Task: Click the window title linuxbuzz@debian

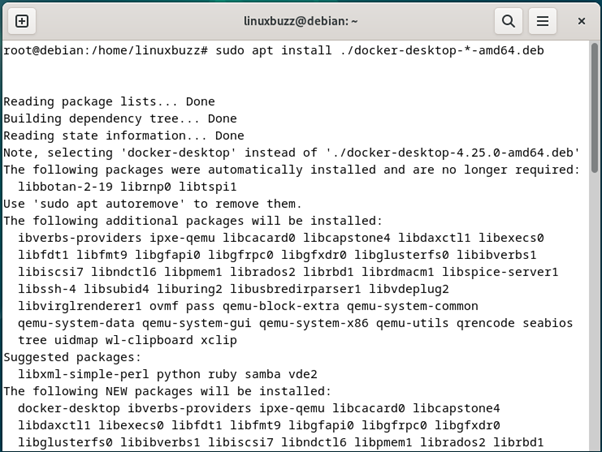Action: [301, 21]
